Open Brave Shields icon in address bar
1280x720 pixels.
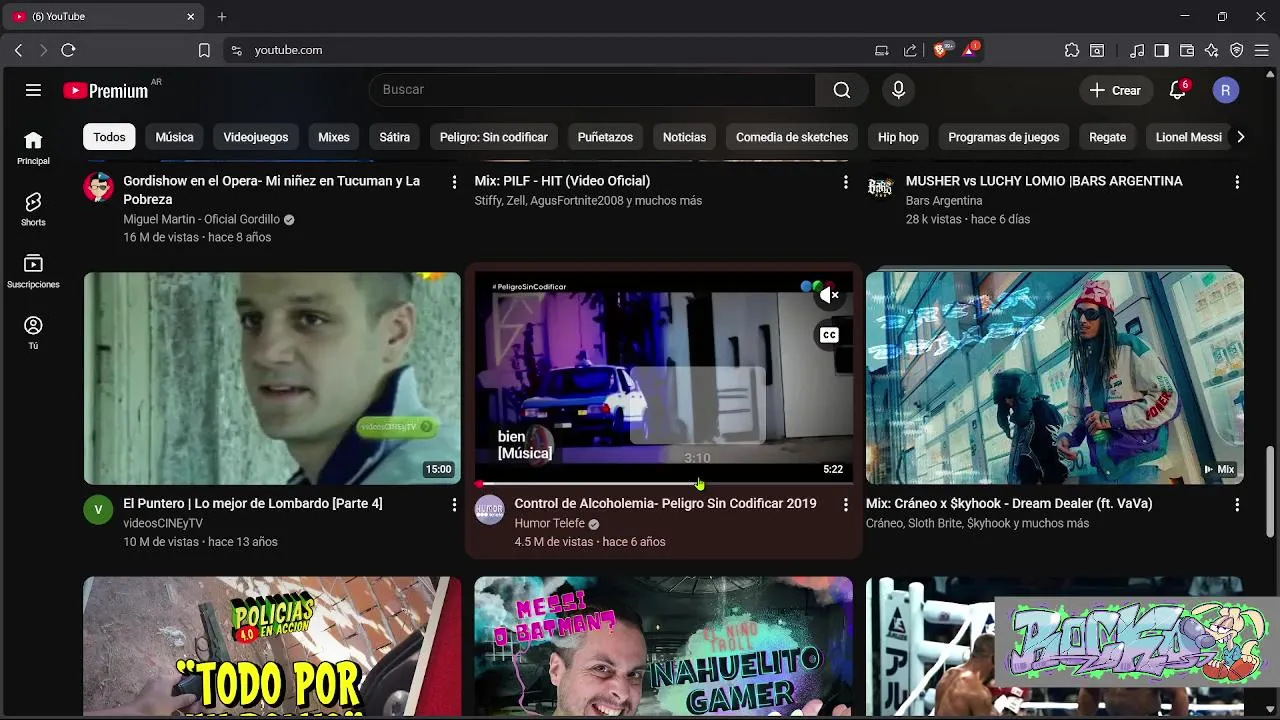click(x=941, y=50)
